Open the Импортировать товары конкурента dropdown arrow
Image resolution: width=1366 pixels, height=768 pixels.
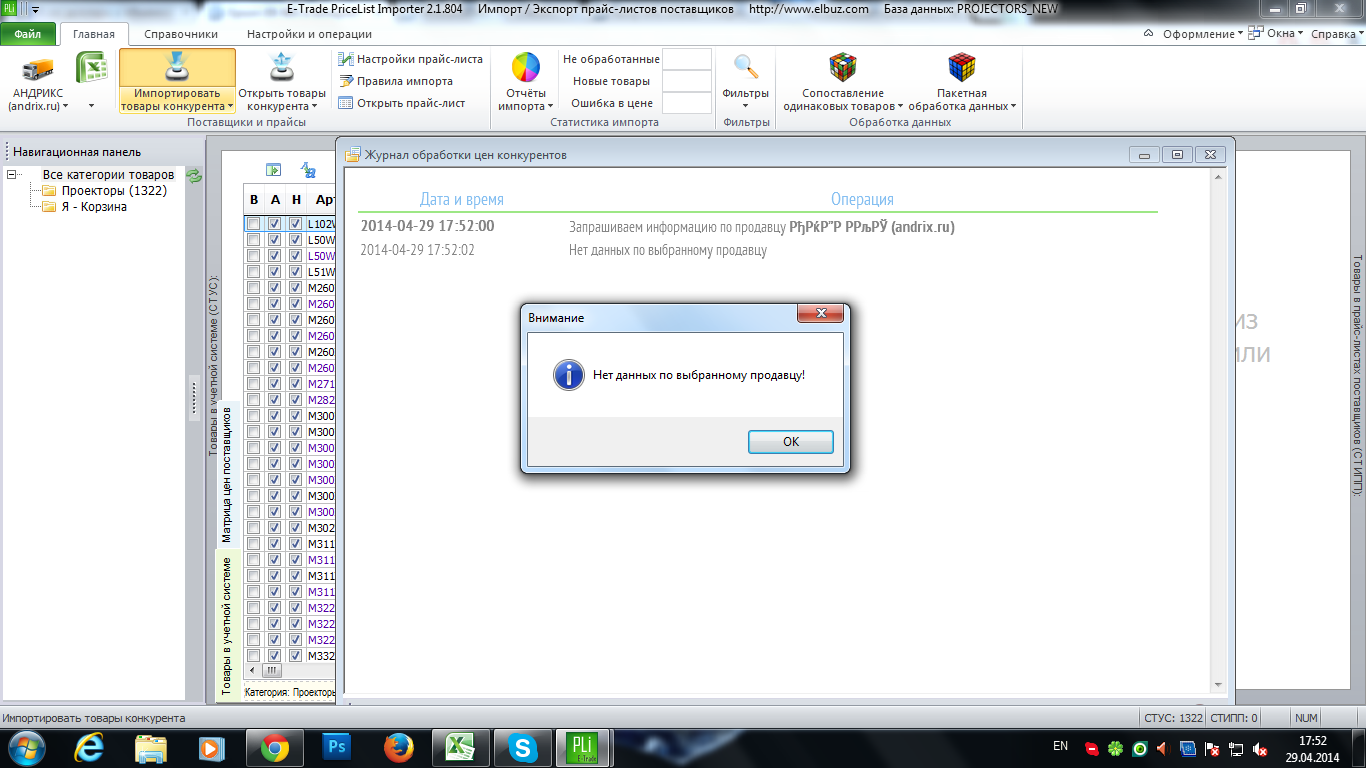[230, 106]
